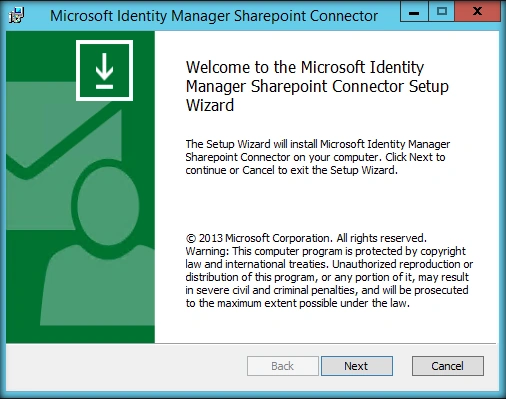The image size is (506, 399).
Task: Click the "© 2013 Microsoft Corporation" copyright line
Action: point(306,238)
